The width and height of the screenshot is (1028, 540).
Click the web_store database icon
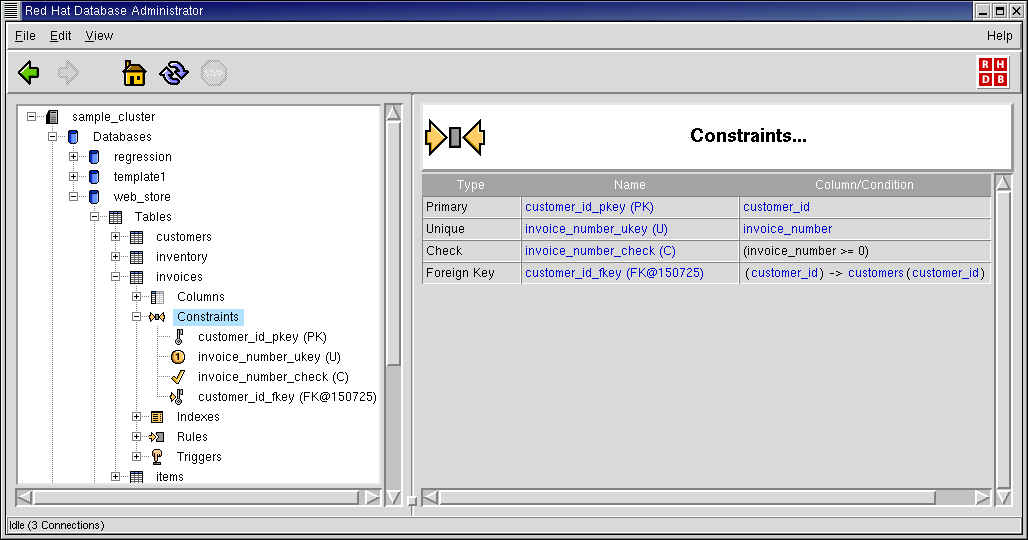(x=94, y=197)
